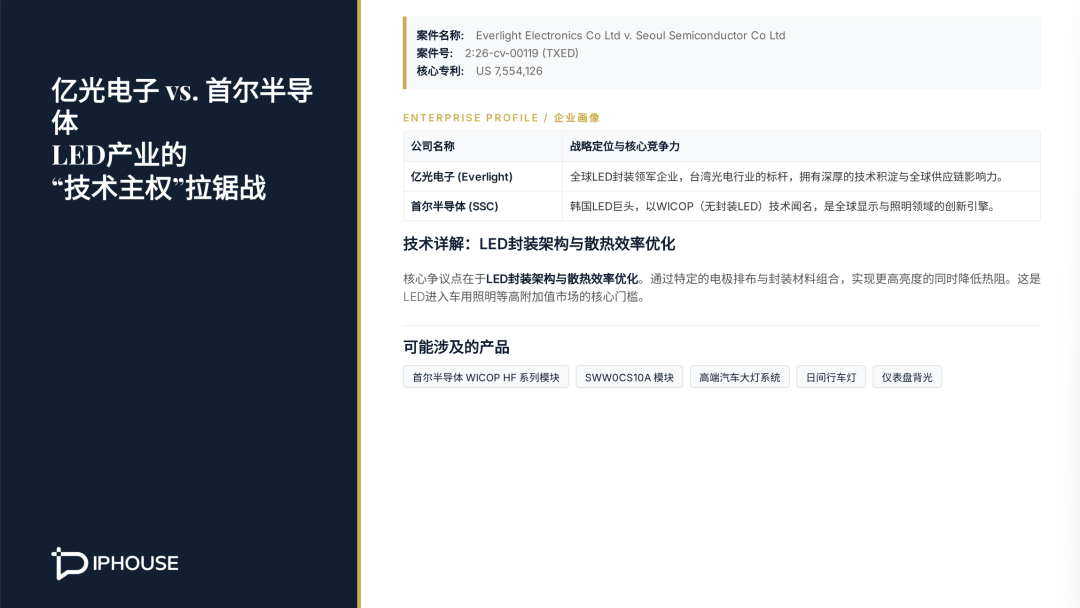Click the case name Everlight Electronics v. Seoul Semiconductor
This screenshot has width=1080, height=608.
click(630, 35)
